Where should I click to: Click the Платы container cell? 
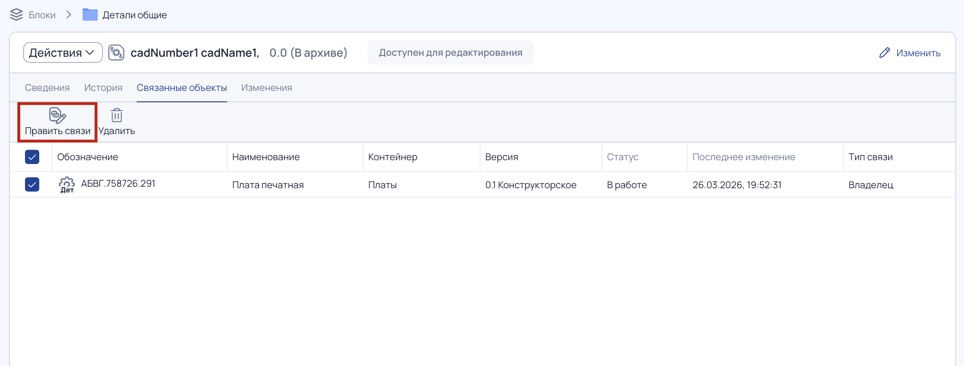(x=382, y=185)
